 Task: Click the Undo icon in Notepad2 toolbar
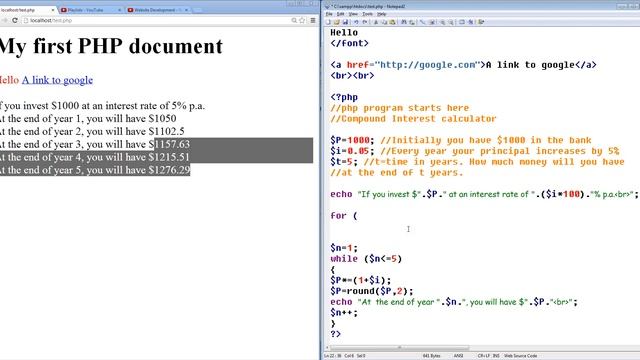(357, 22)
